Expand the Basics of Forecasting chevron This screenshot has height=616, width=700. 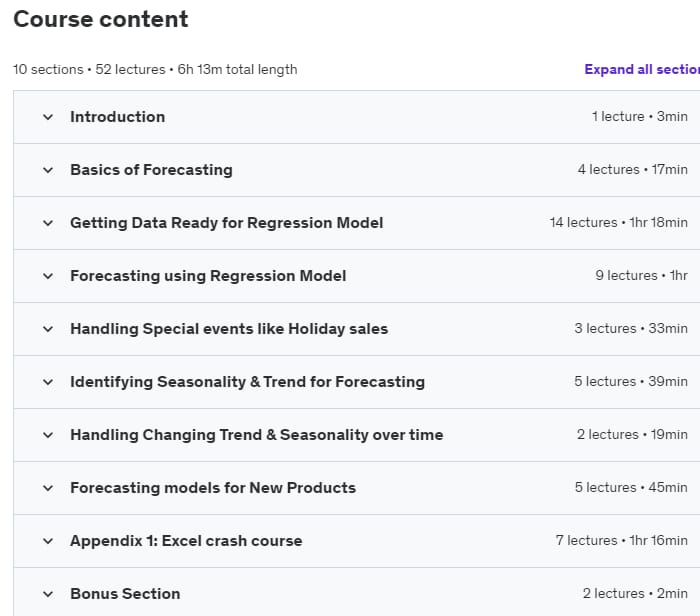point(48,170)
